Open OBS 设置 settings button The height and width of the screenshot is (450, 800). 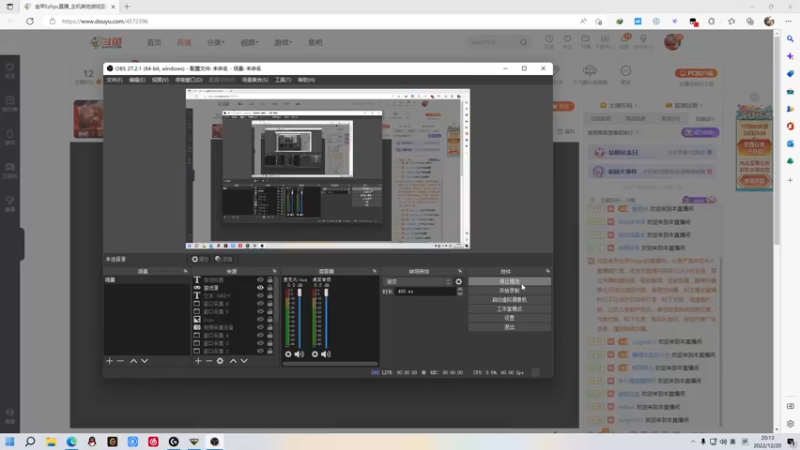point(509,318)
